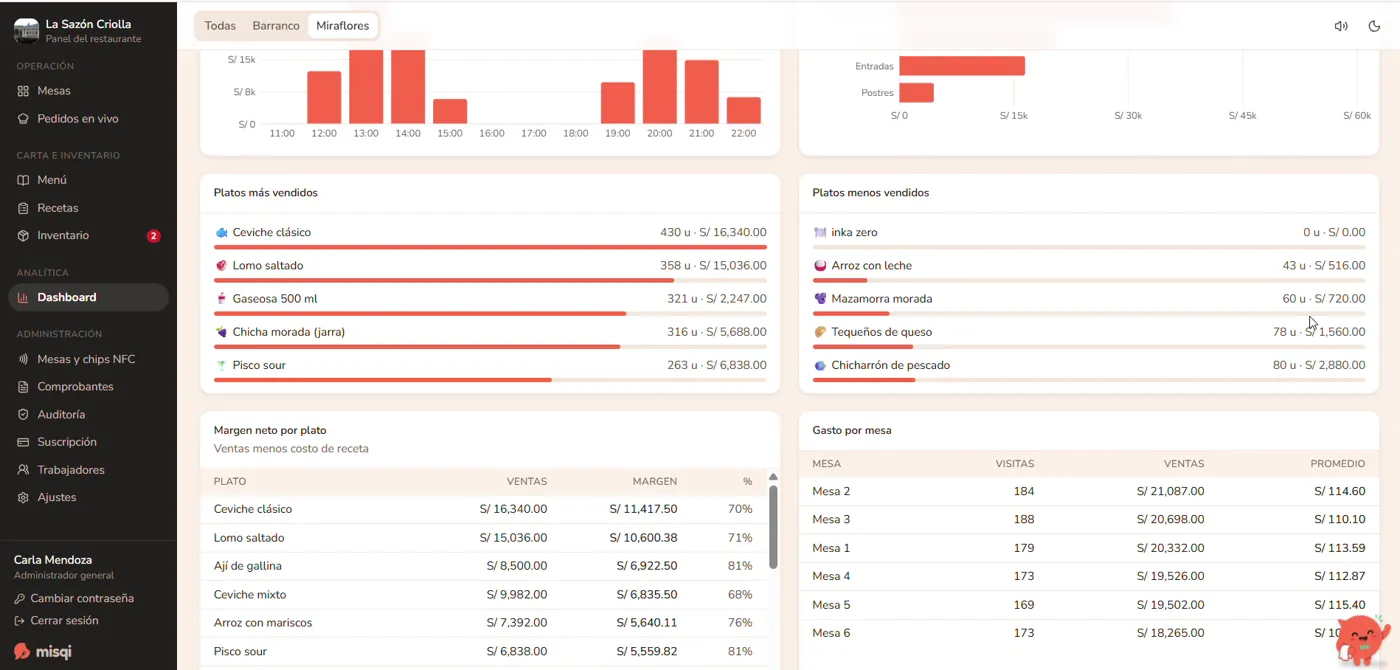Viewport: 1400px width, 670px height.
Task: Click the MARGEN column header
Action: click(655, 481)
